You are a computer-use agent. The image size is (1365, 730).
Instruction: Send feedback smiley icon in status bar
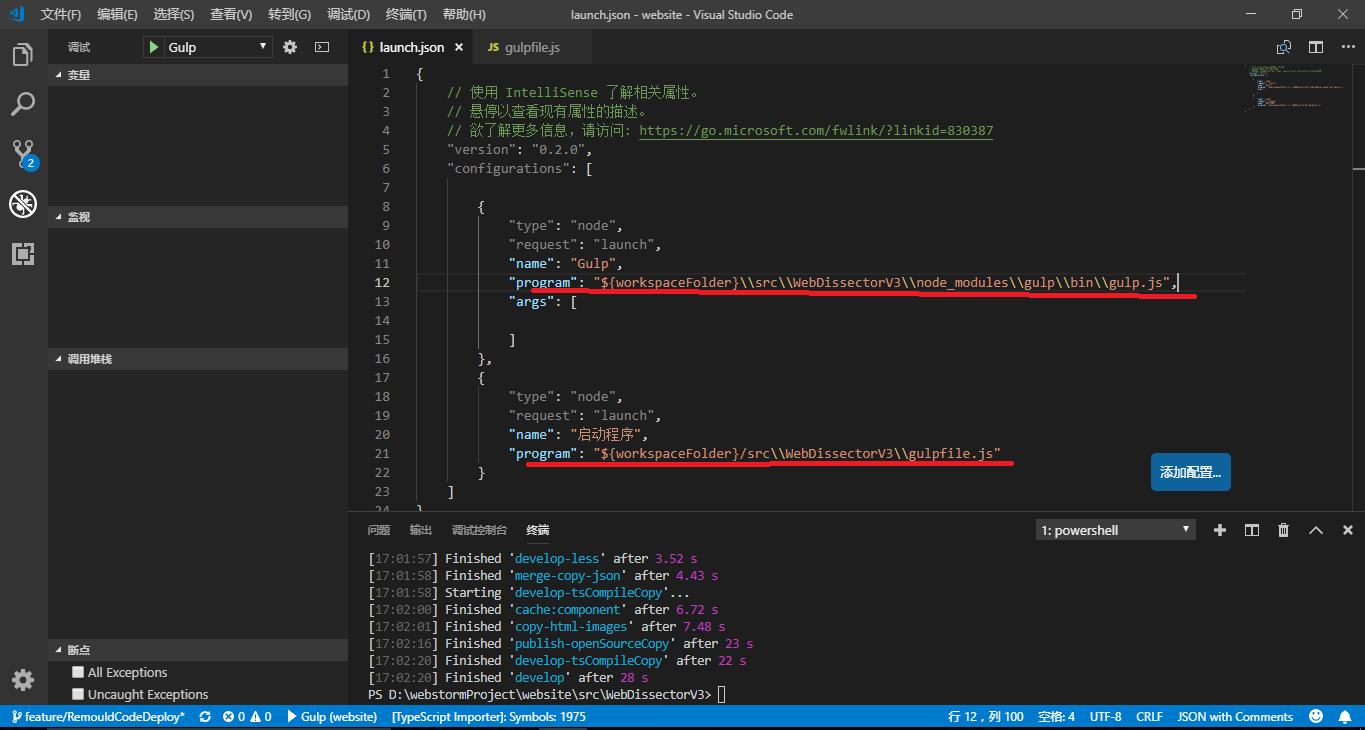[1316, 717]
